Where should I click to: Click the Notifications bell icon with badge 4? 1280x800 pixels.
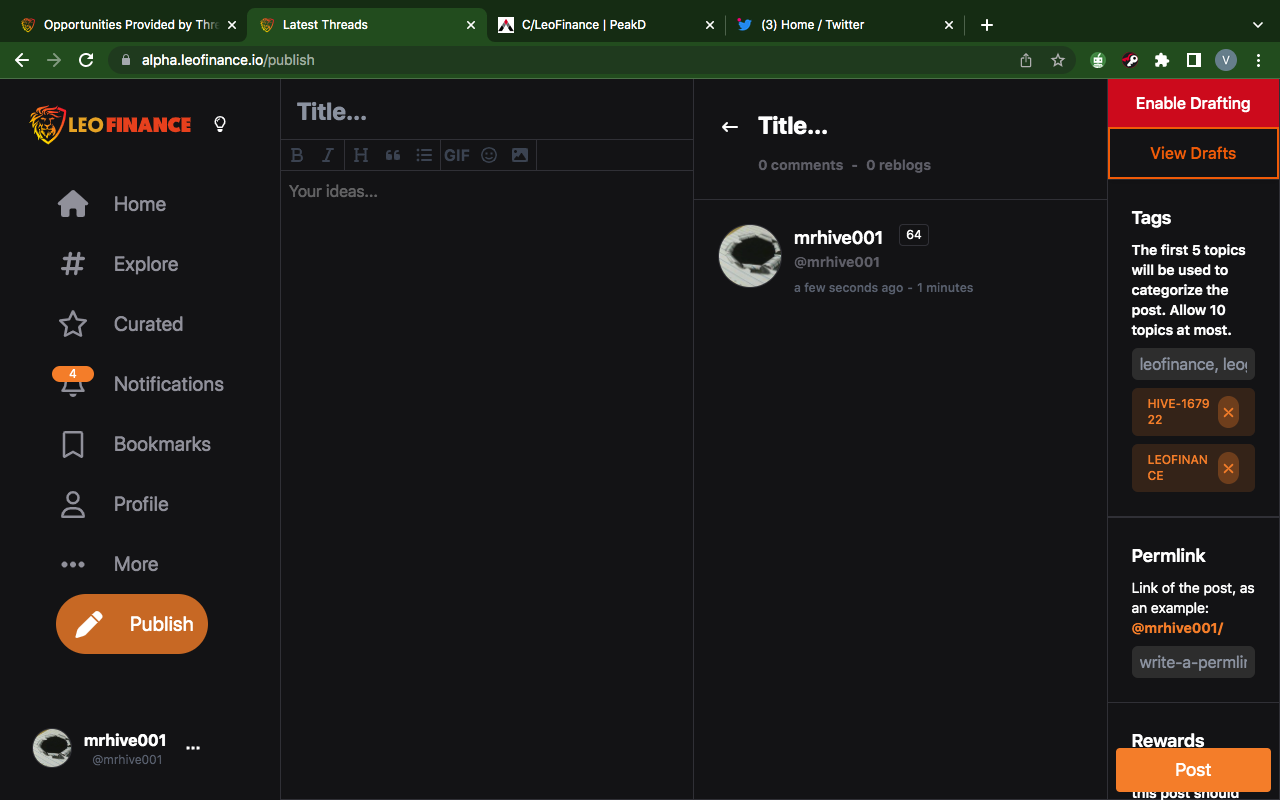coord(72,382)
